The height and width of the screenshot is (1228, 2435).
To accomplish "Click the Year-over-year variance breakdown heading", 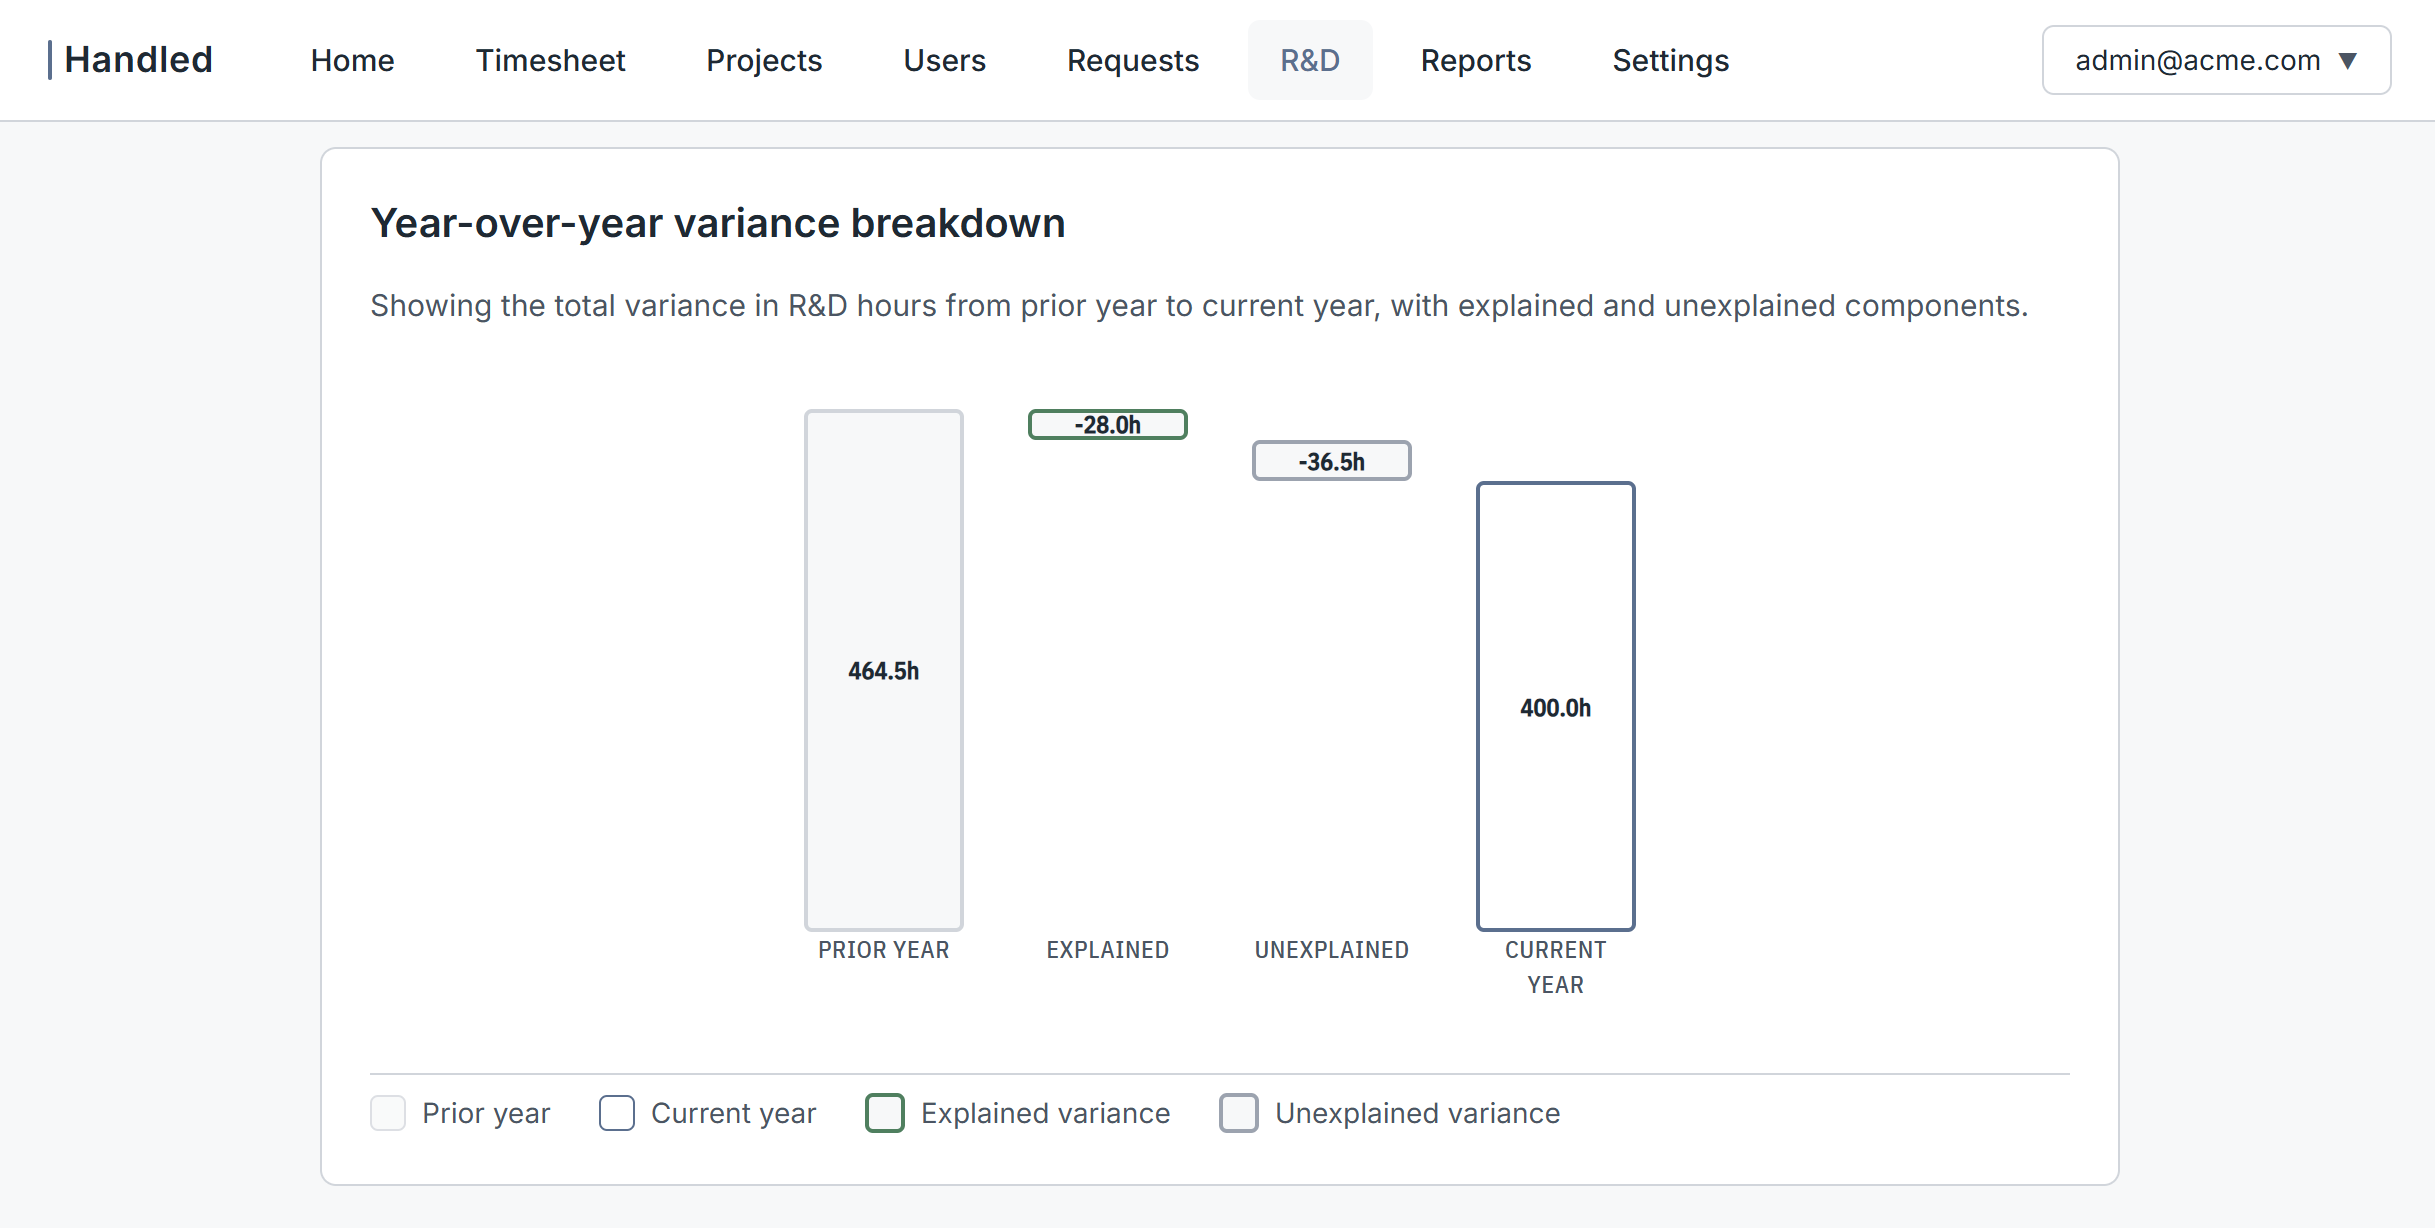I will point(718,222).
